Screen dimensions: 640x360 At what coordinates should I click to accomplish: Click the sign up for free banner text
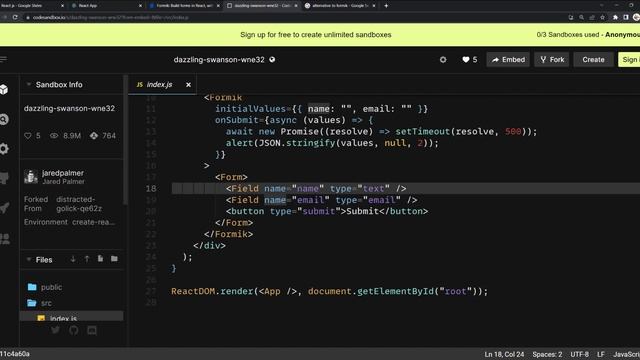tap(316, 35)
